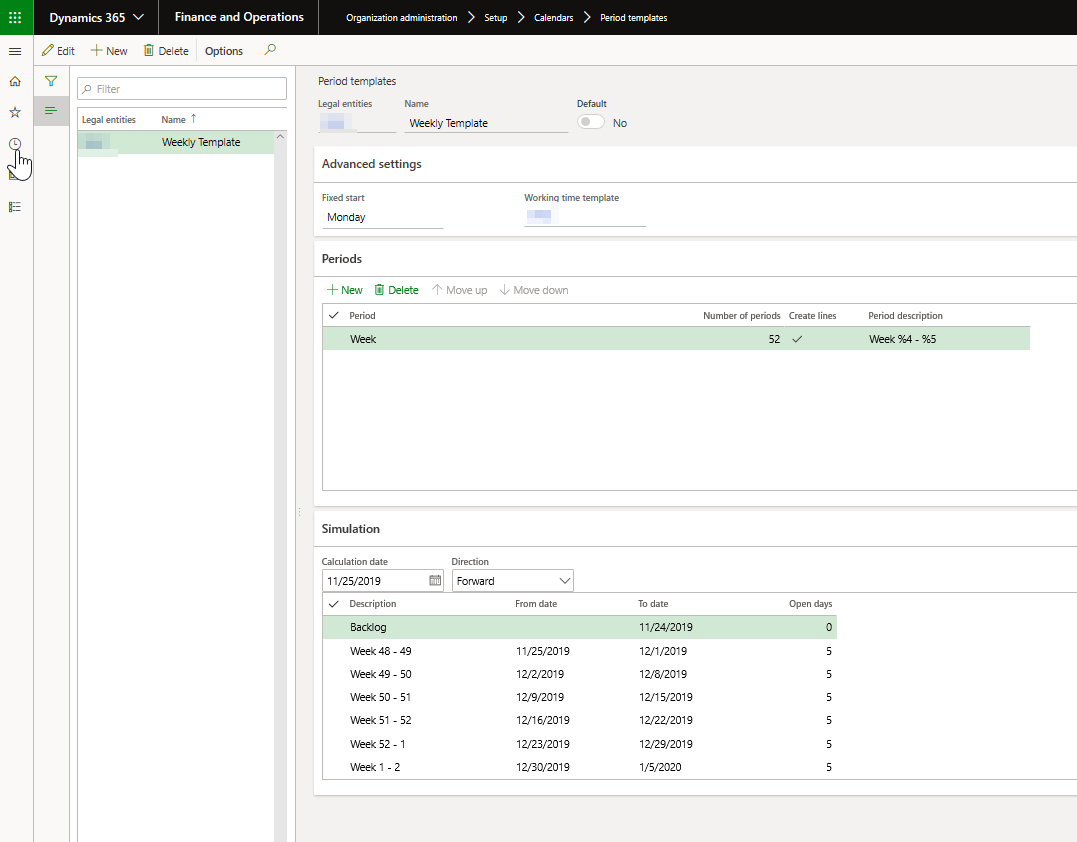Expand the navigation pane hamburger icon
The width and height of the screenshot is (1077, 842).
point(15,51)
